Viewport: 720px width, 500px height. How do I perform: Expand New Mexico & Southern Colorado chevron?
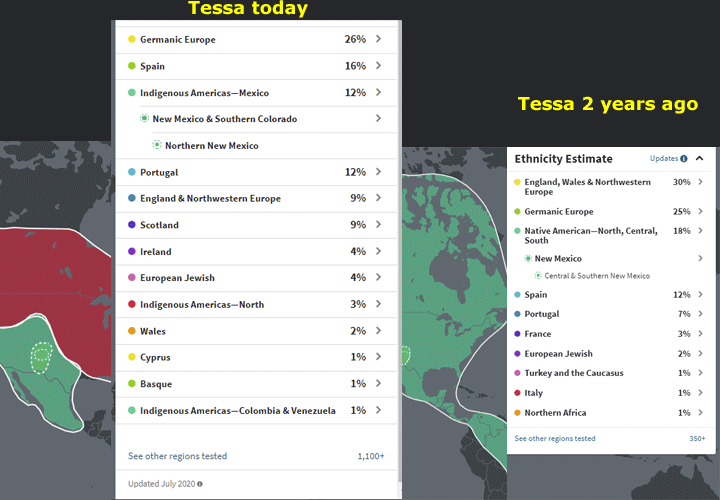coord(378,118)
